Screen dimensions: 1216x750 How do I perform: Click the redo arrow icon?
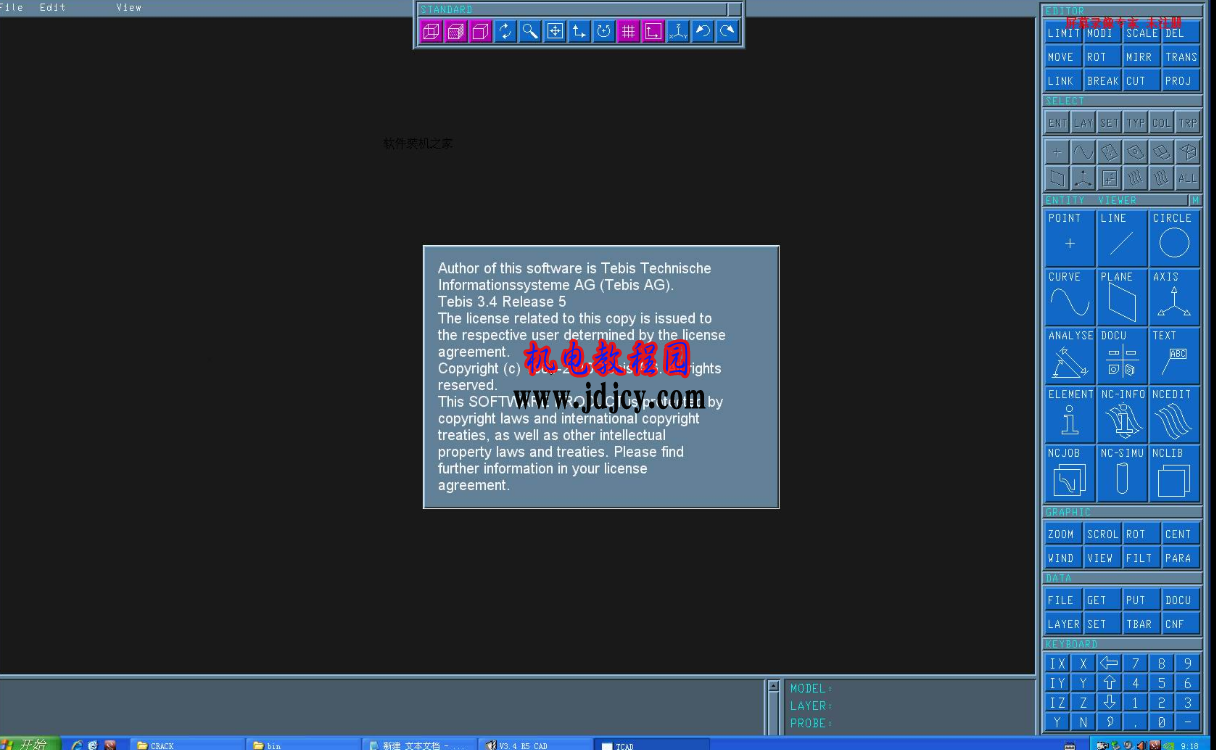point(727,31)
